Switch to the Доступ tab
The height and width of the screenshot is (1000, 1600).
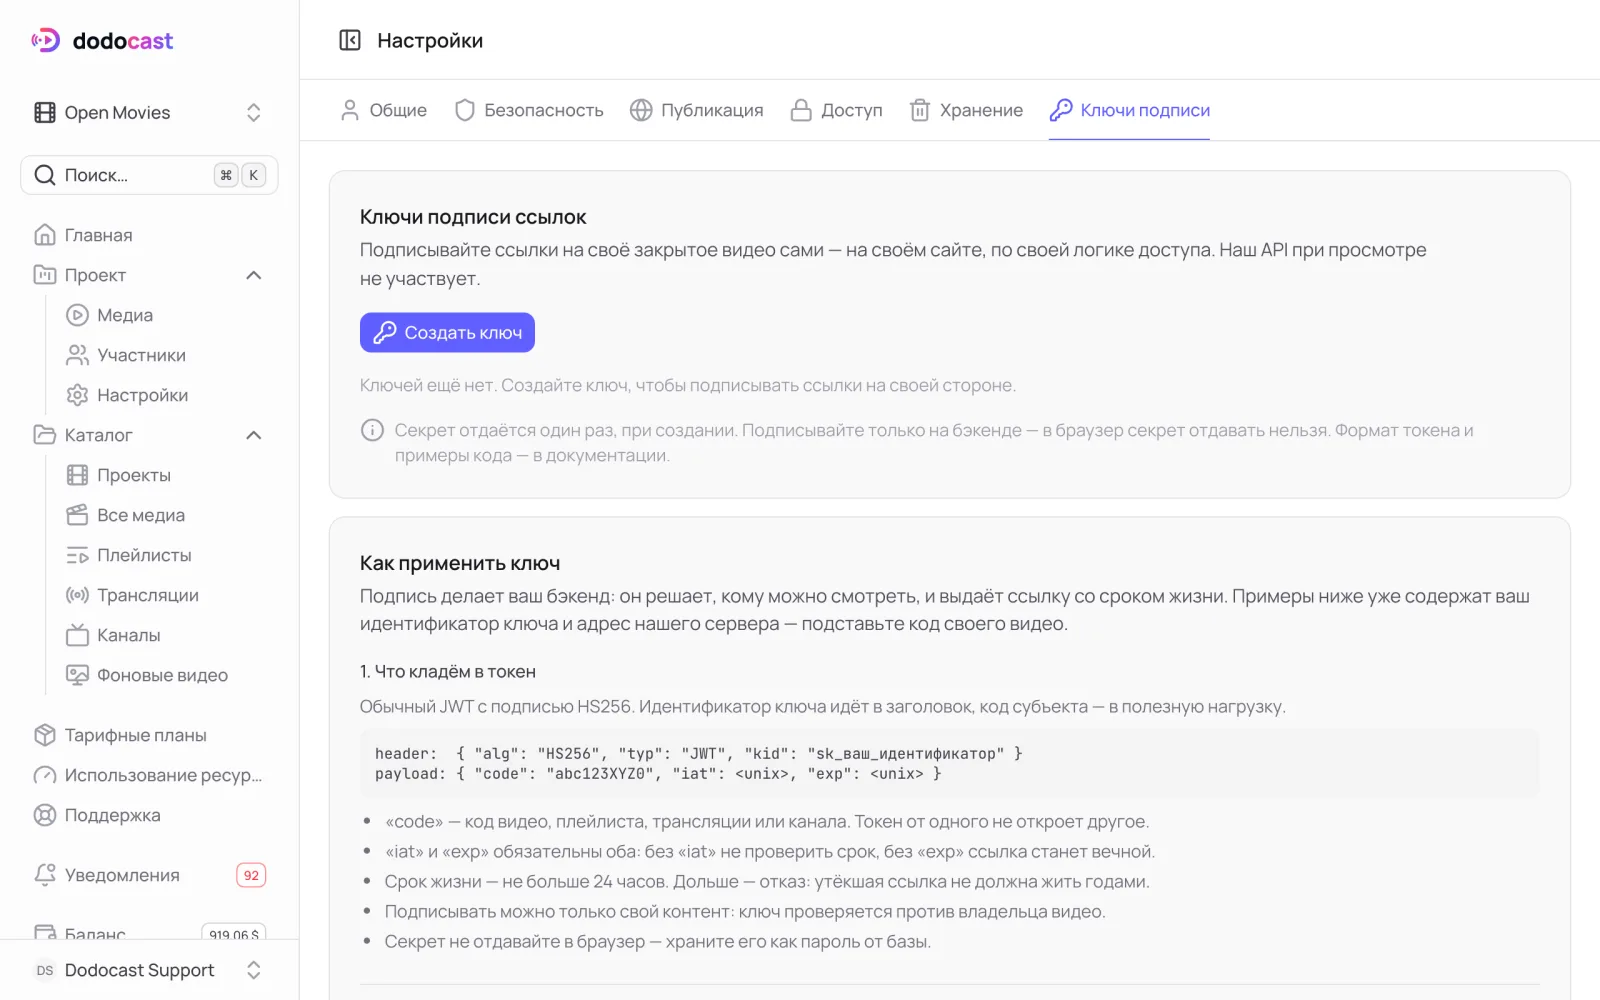click(837, 110)
